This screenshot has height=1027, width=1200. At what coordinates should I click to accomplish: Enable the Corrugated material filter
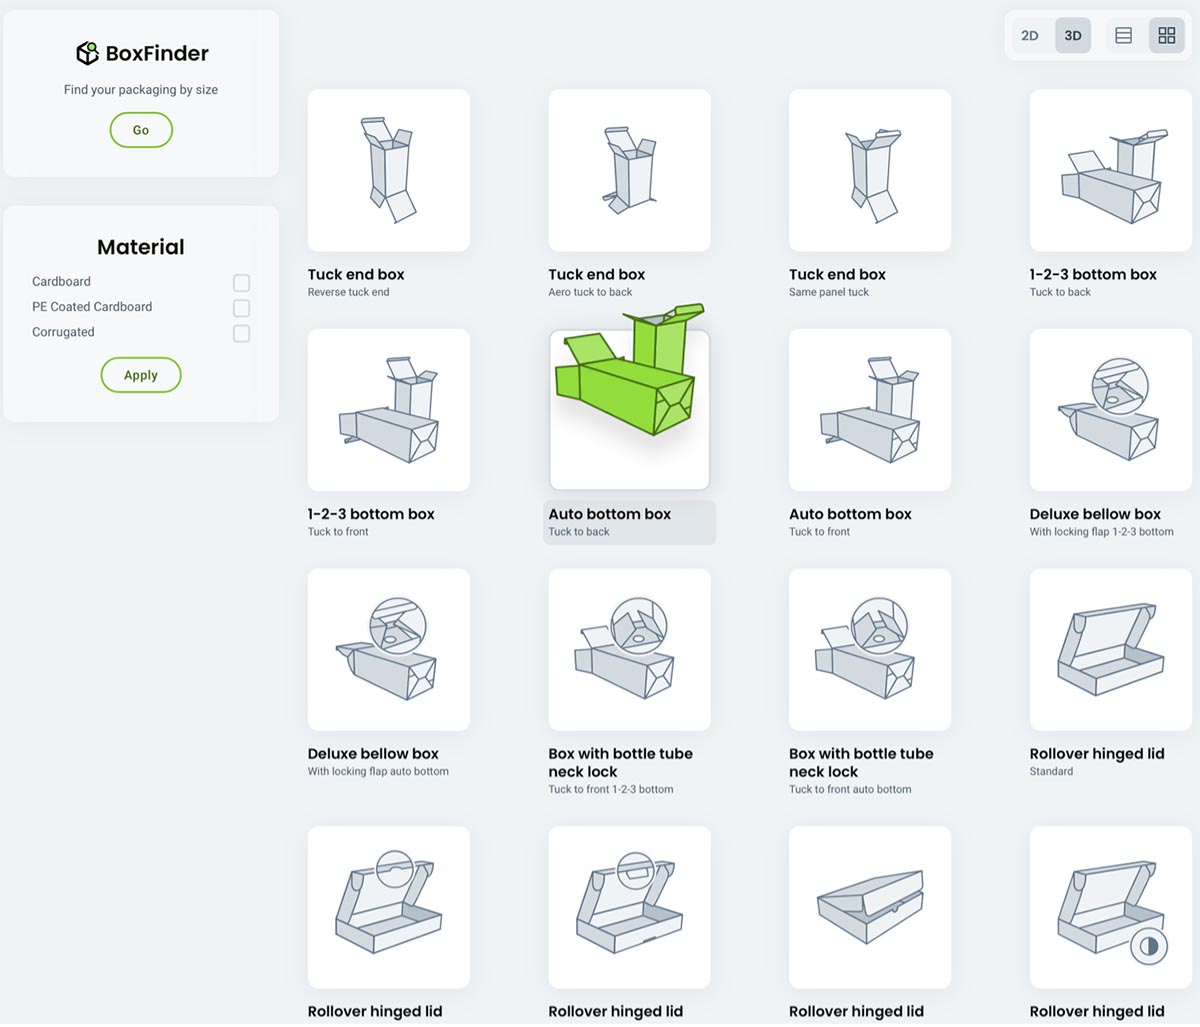coord(241,333)
